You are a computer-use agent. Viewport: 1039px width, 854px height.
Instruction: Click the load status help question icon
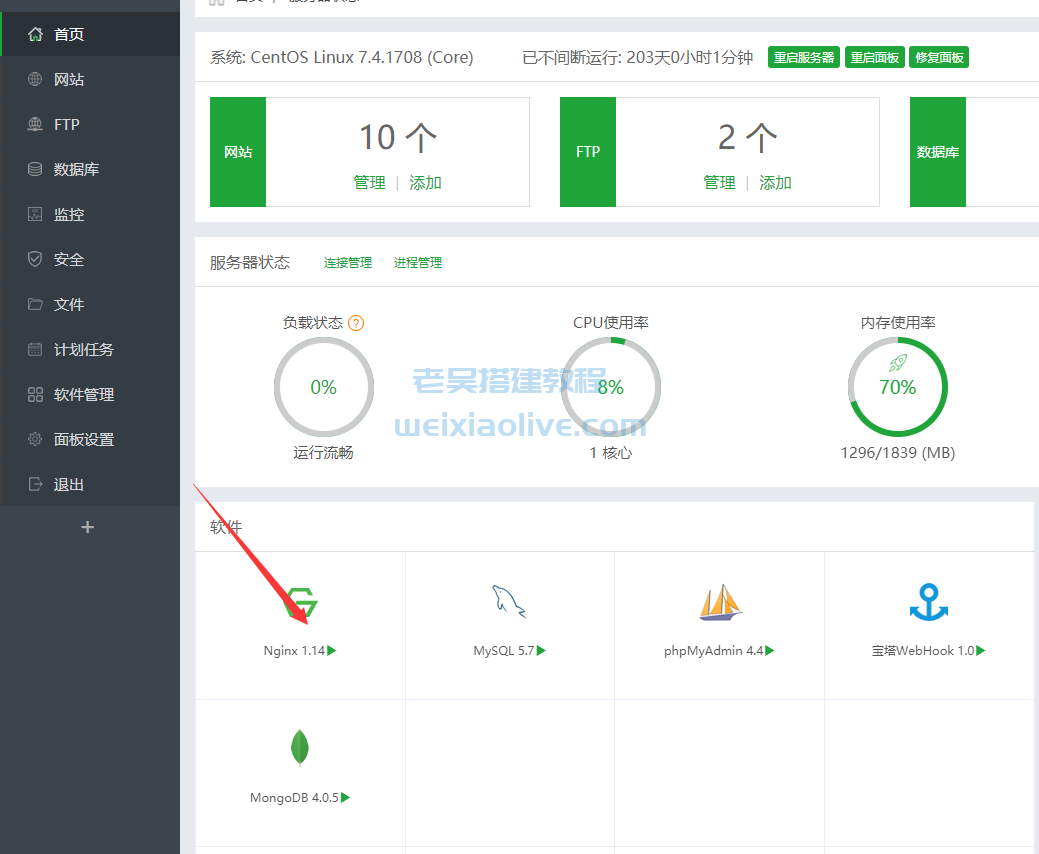(356, 323)
